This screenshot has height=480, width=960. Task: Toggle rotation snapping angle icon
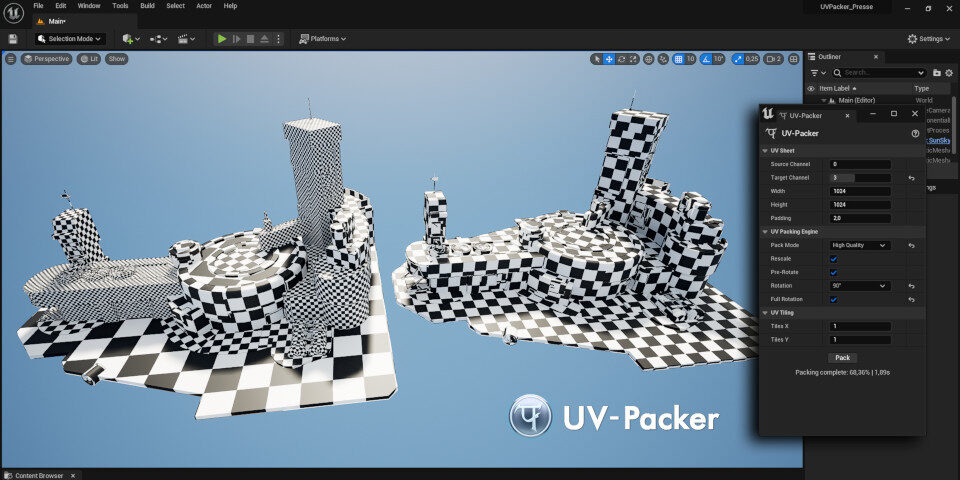point(706,59)
